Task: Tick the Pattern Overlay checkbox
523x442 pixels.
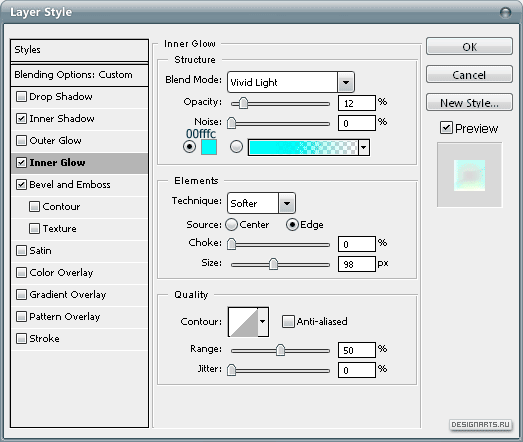Action: coord(21,317)
